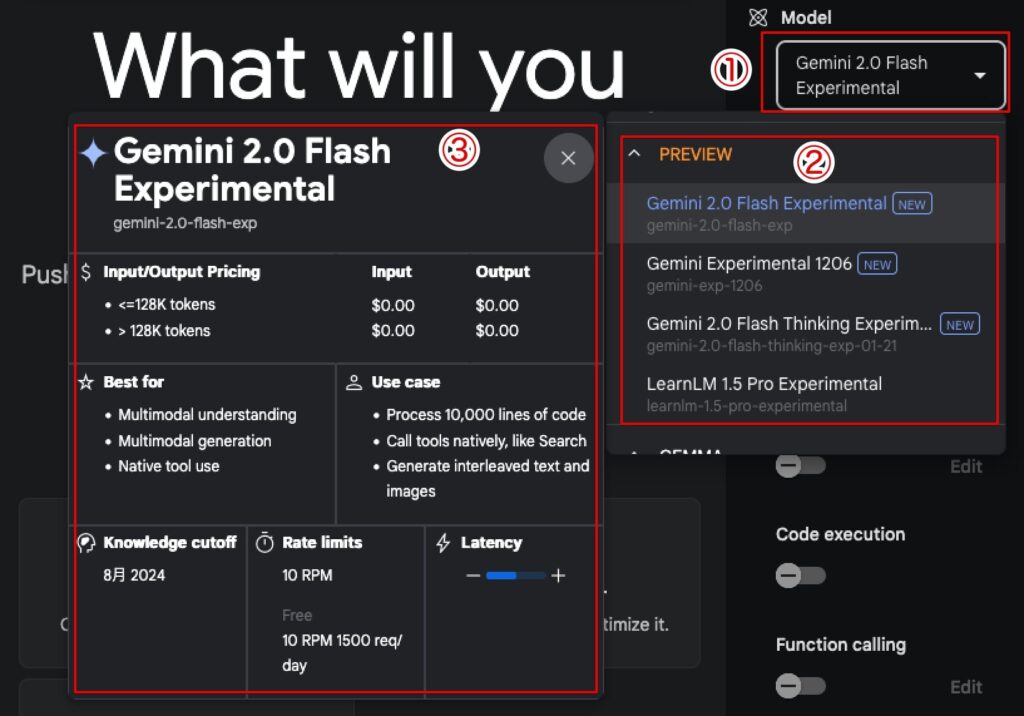1024x716 pixels.
Task: Collapse the PREVIEW model group
Action: point(633,154)
